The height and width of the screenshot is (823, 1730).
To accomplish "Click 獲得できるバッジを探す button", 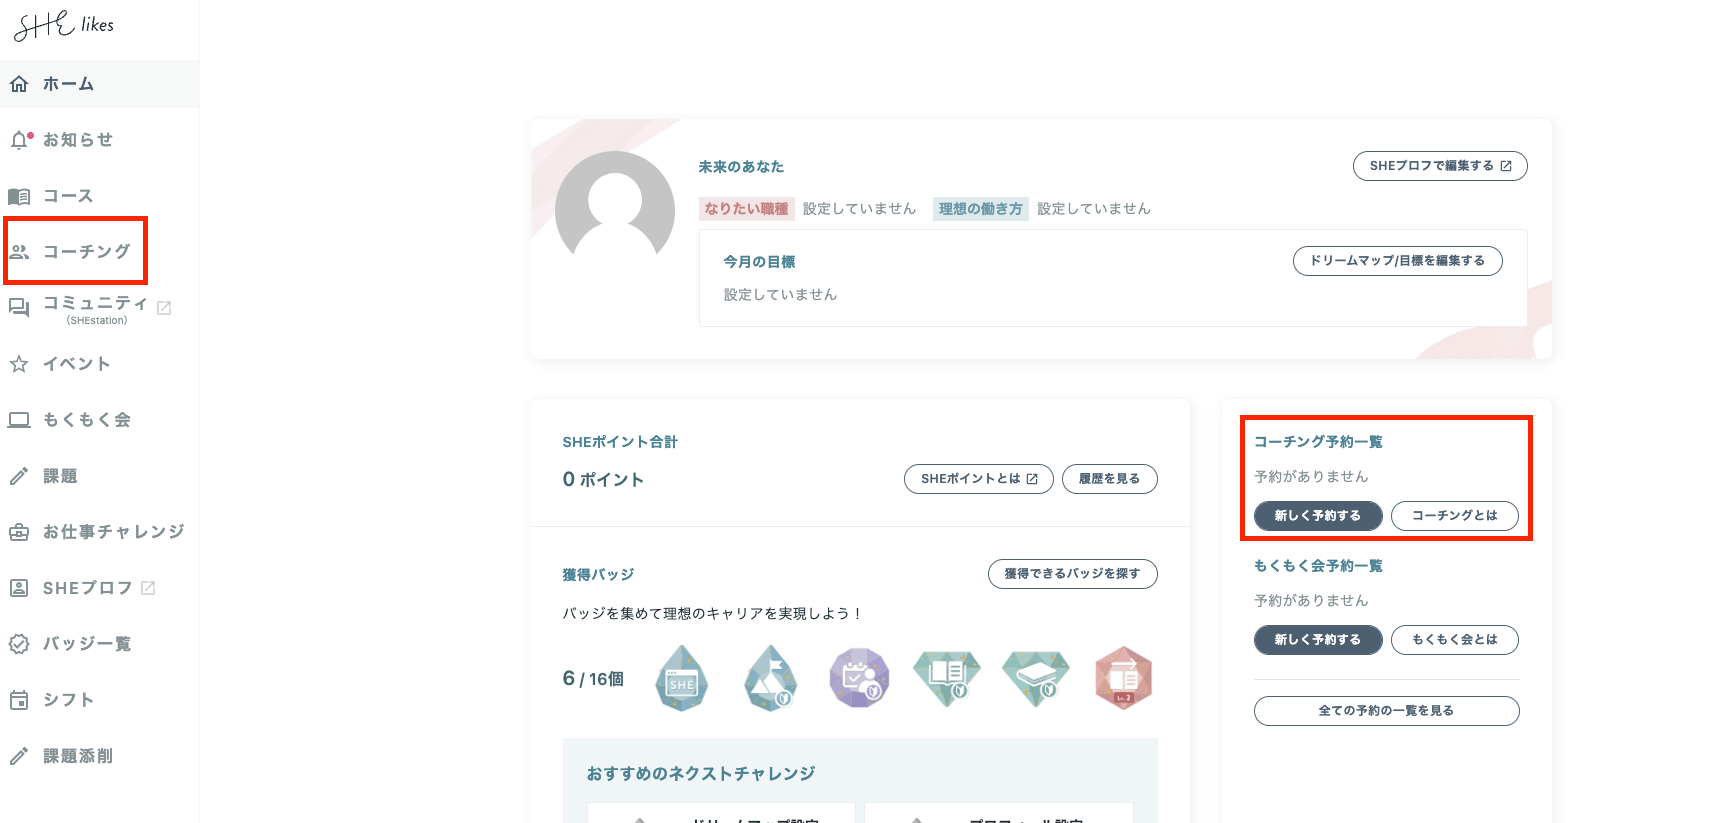I will (1072, 574).
